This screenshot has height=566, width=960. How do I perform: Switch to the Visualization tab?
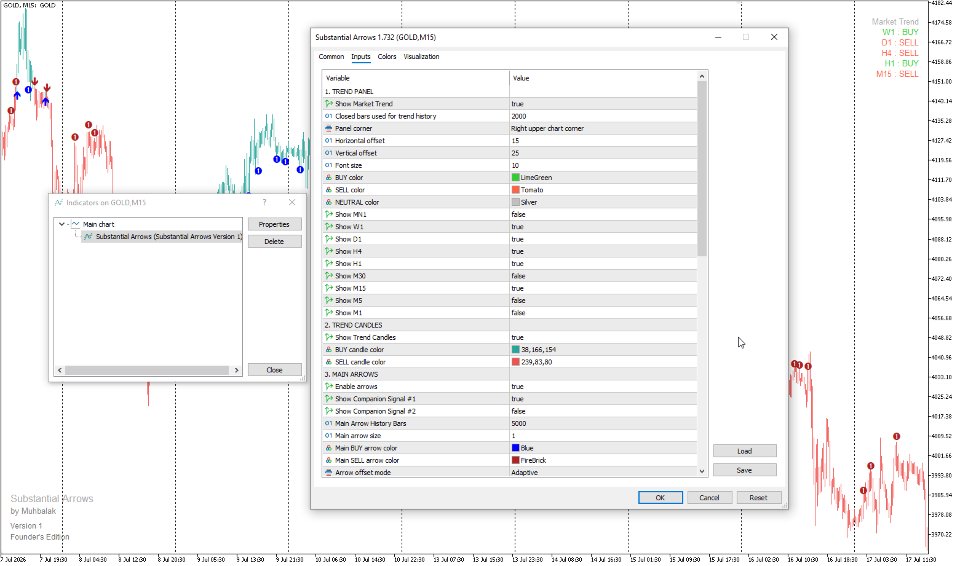click(421, 56)
